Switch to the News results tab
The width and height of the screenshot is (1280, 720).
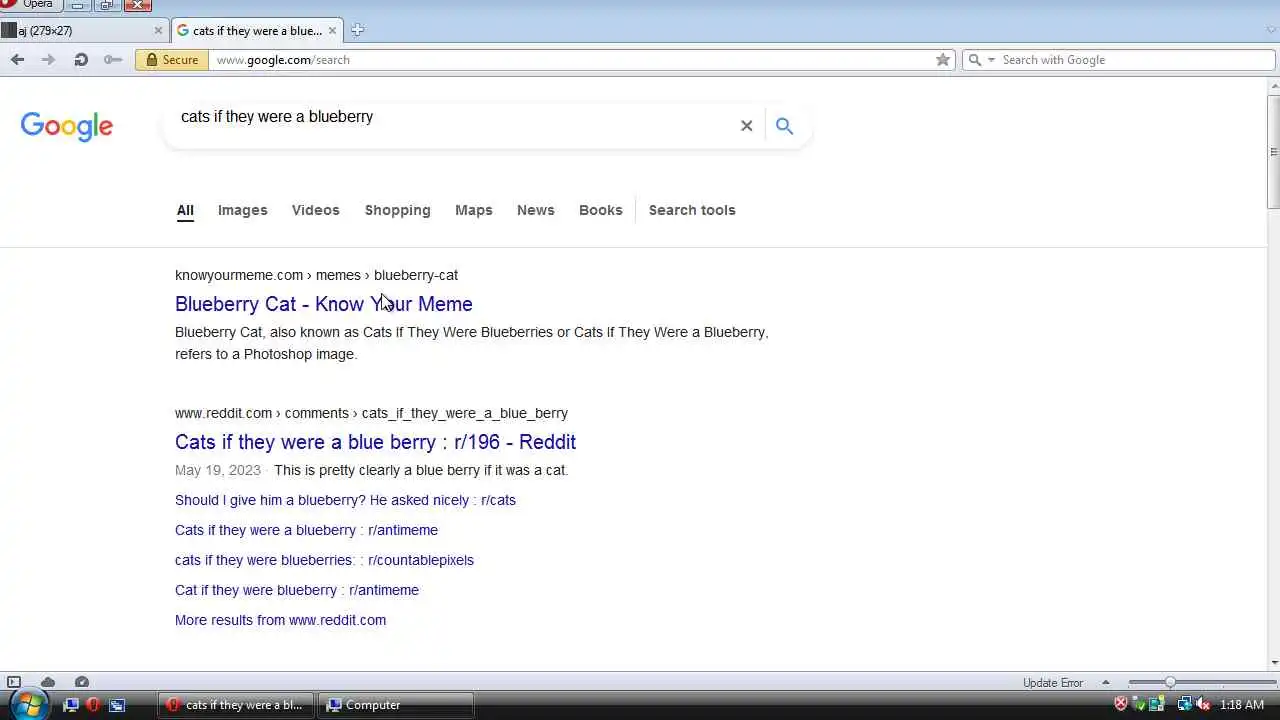536,210
